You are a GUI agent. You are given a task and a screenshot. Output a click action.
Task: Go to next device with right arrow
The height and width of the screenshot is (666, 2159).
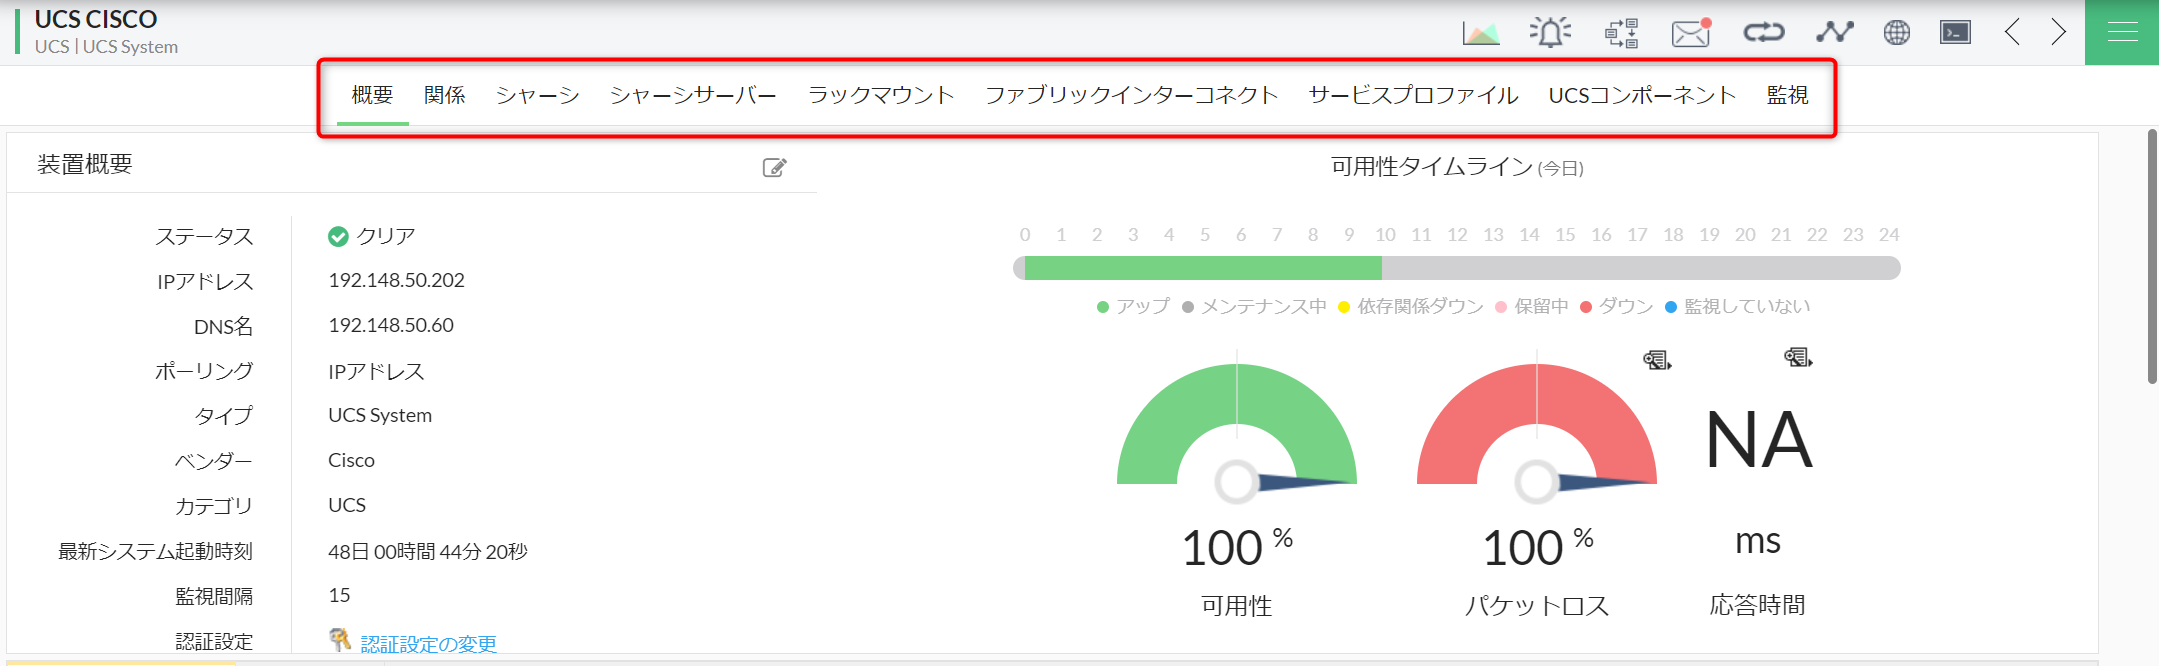(2058, 33)
